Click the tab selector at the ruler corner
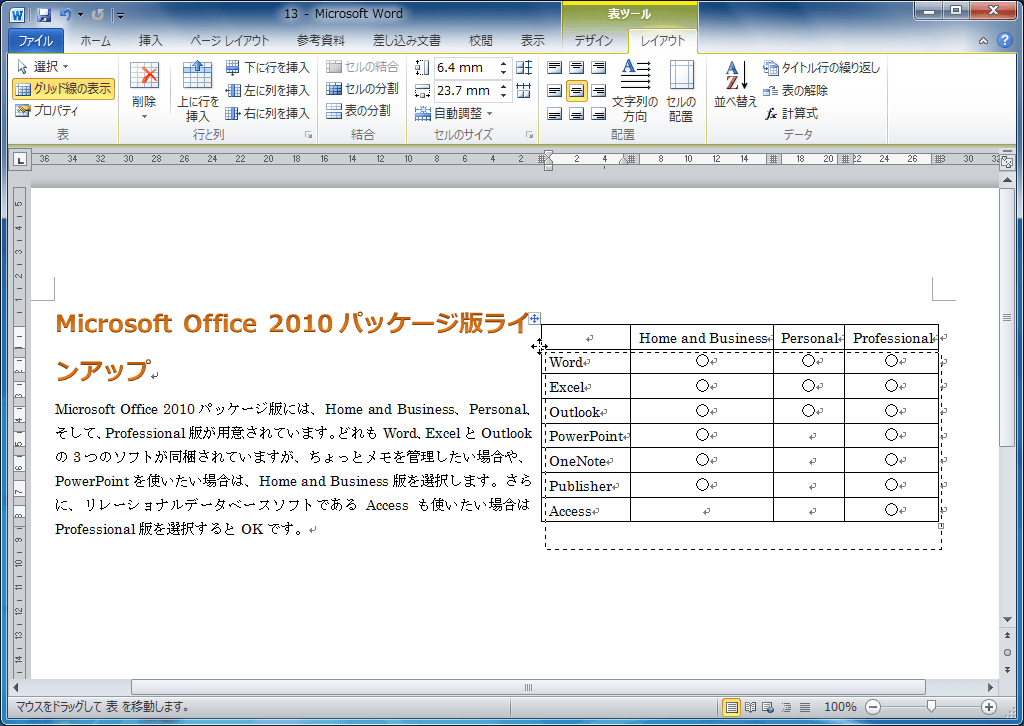This screenshot has height=726, width=1024. coord(20,159)
